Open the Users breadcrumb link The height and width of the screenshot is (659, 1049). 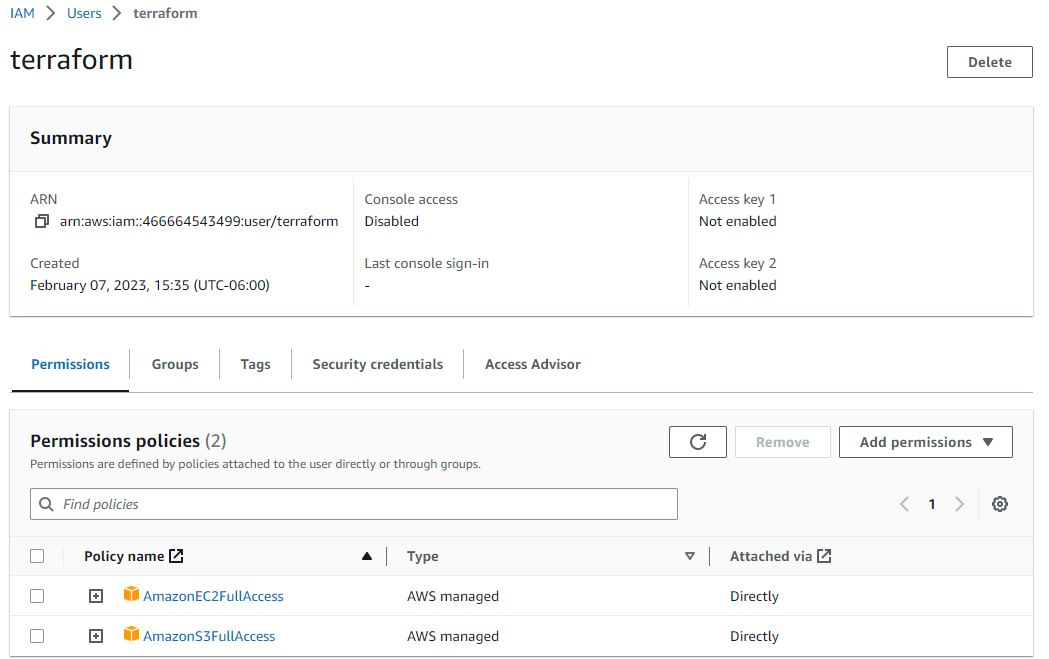(x=84, y=13)
